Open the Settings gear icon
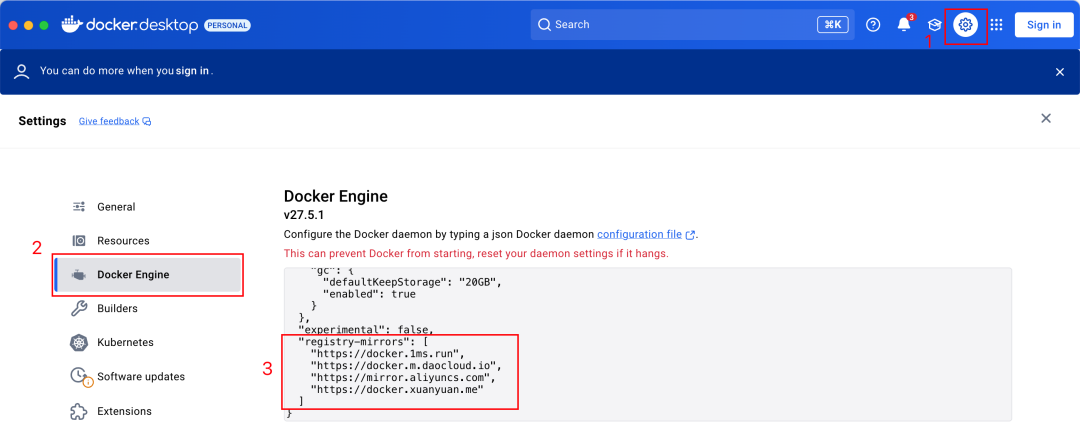This screenshot has width=1080, height=448. pyautogui.click(x=966, y=25)
